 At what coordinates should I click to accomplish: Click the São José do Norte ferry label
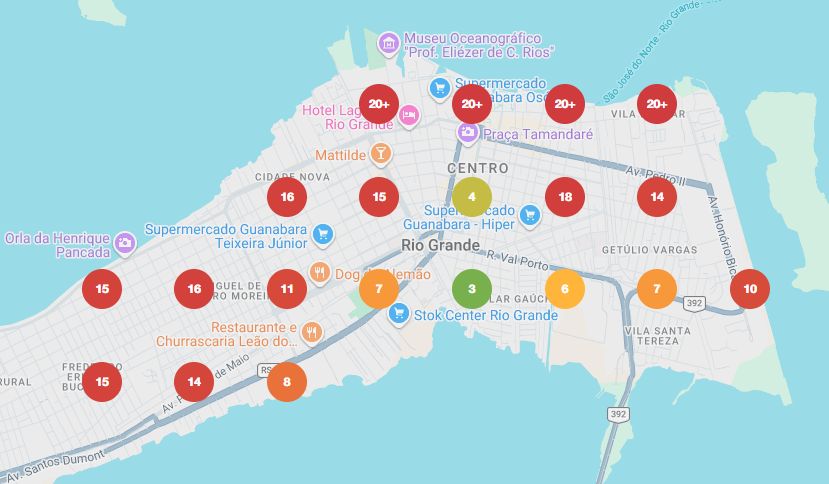(650, 51)
